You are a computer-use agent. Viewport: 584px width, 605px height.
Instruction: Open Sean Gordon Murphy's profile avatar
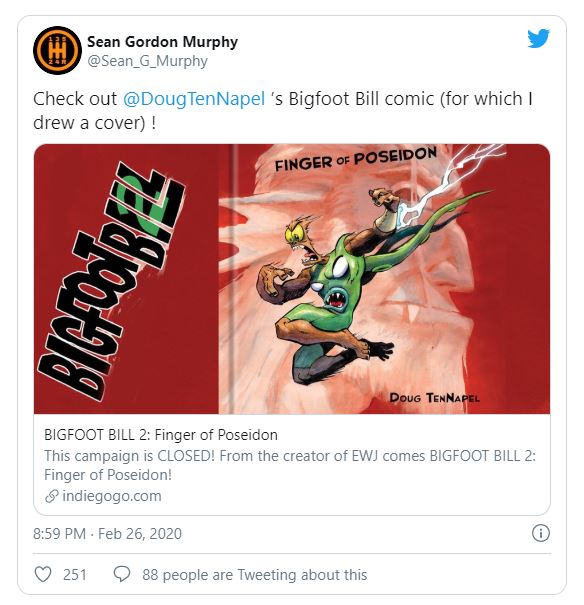[x=57, y=50]
